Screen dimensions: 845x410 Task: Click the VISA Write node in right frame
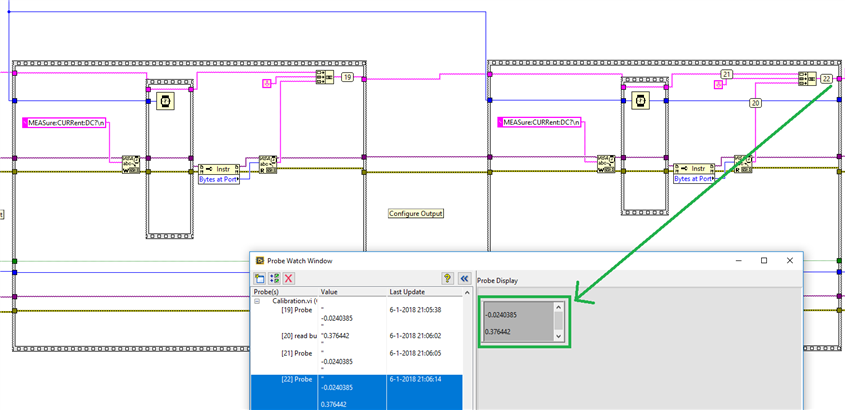pyautogui.click(x=606, y=164)
